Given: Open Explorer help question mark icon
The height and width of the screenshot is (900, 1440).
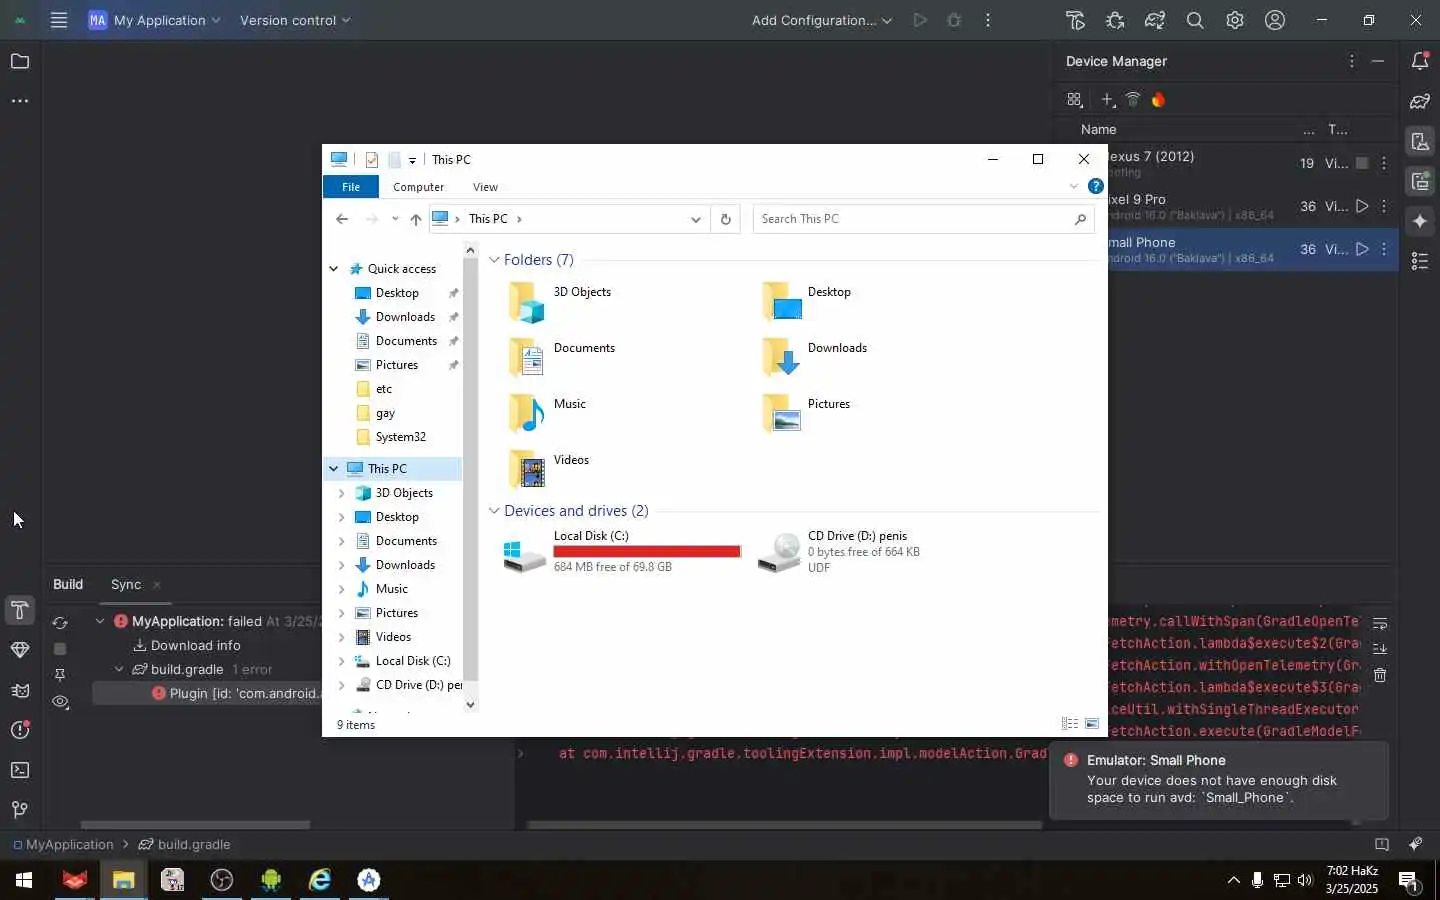Looking at the screenshot, I should (x=1096, y=187).
